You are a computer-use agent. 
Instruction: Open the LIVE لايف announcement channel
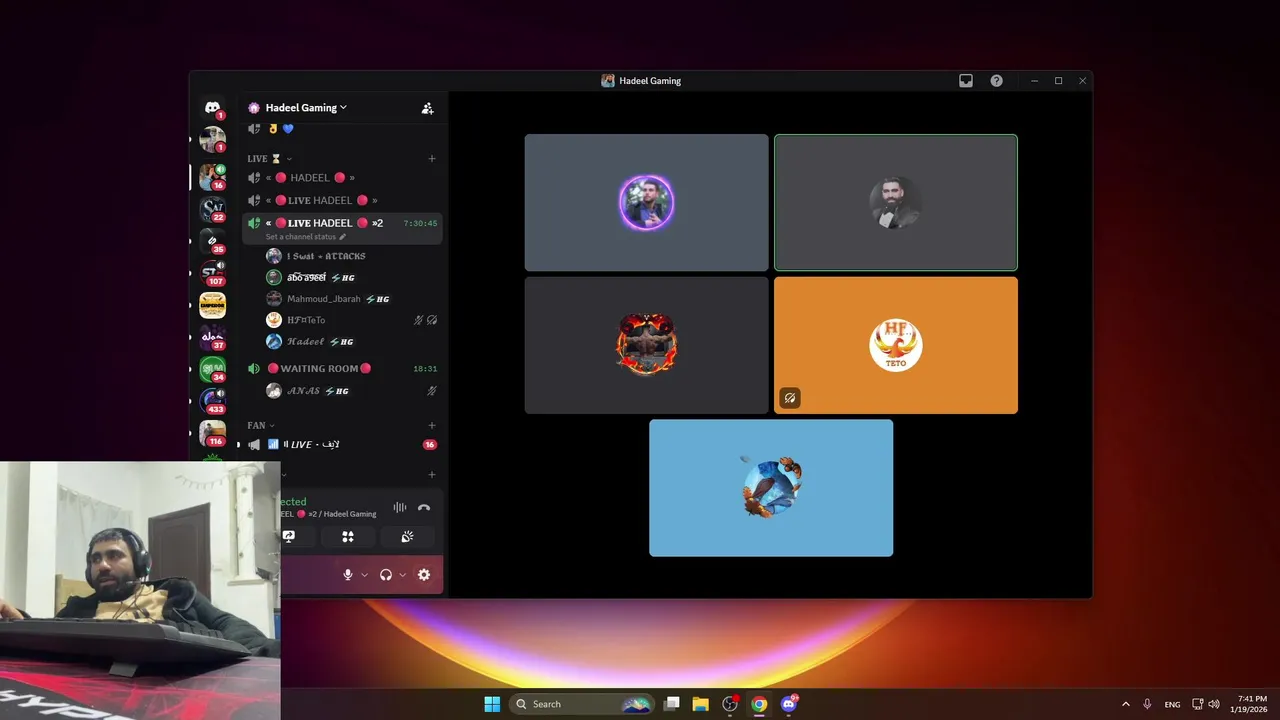[x=342, y=444]
